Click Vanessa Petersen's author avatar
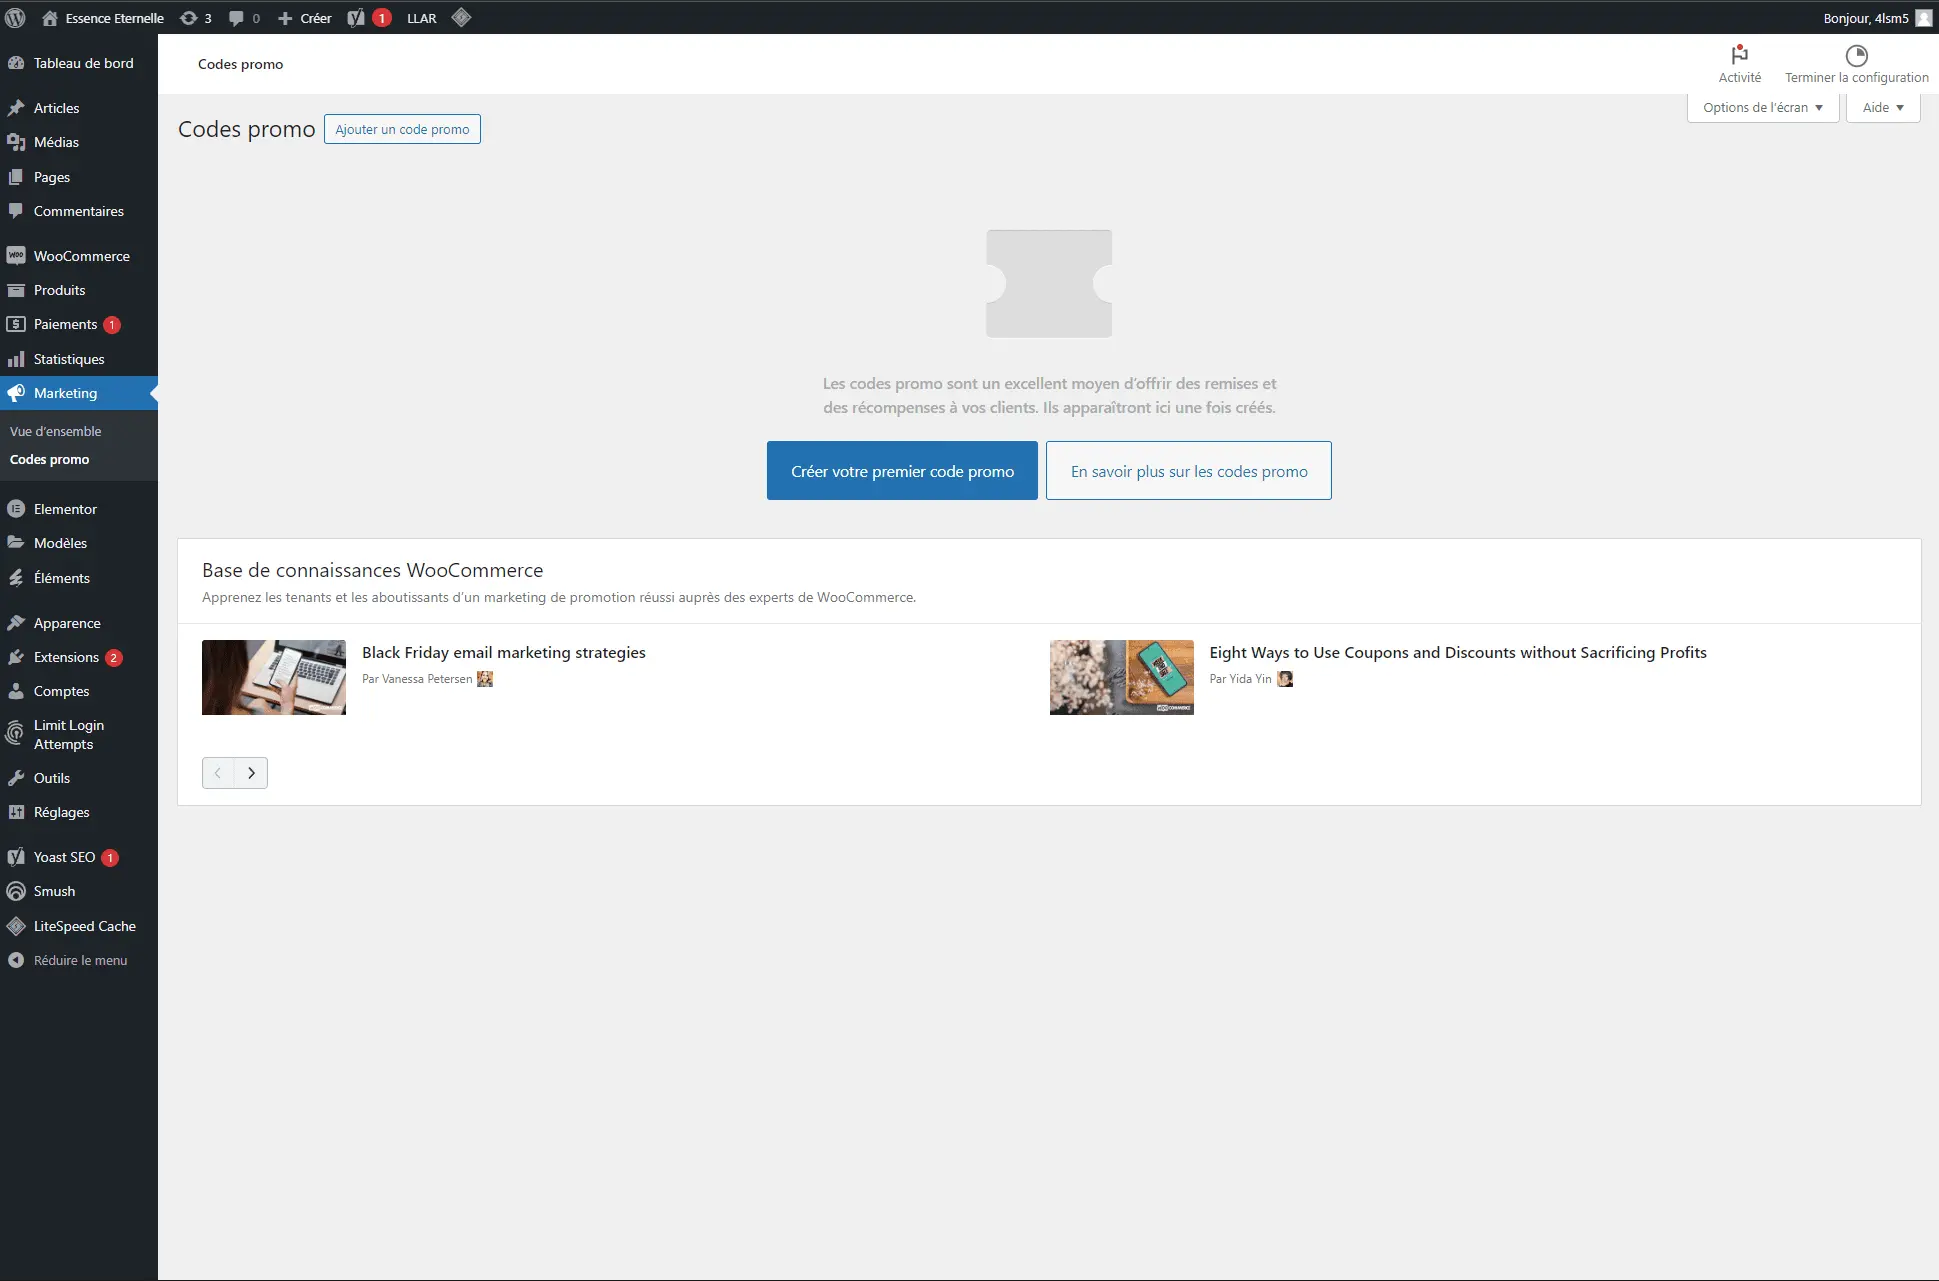This screenshot has height=1281, width=1939. pos(485,679)
